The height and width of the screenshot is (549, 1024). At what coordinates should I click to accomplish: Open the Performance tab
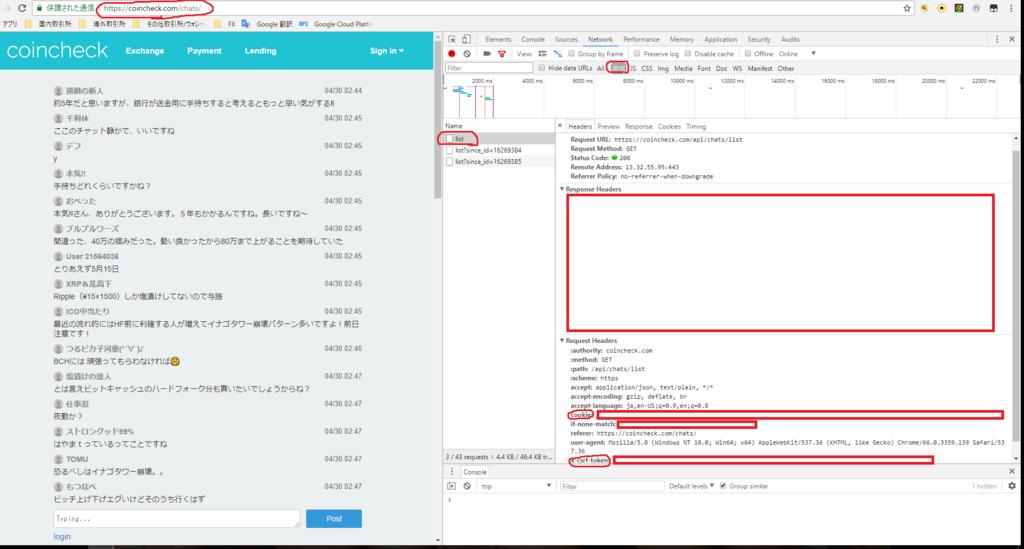pos(641,39)
